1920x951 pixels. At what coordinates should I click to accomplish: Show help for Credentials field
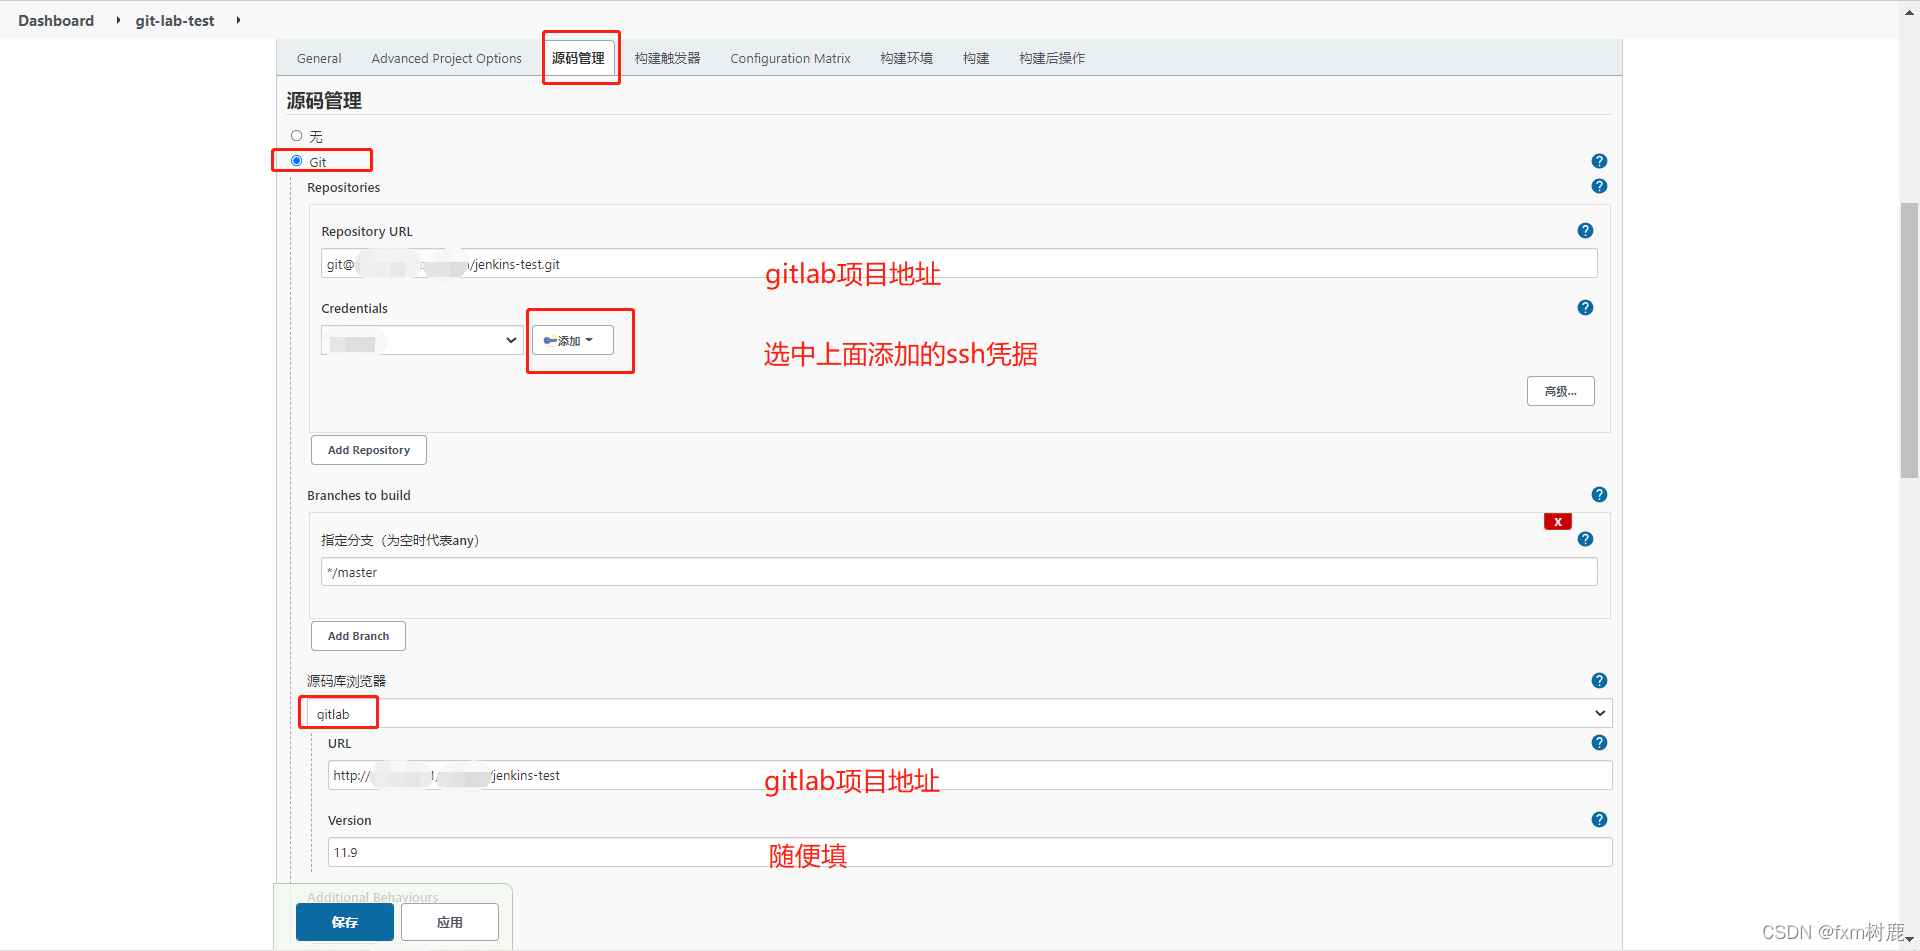[1585, 308]
